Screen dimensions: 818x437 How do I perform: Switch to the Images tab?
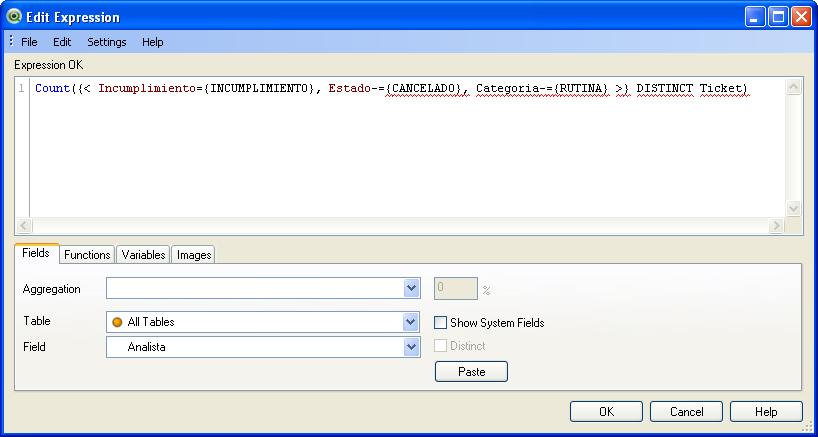(194, 255)
